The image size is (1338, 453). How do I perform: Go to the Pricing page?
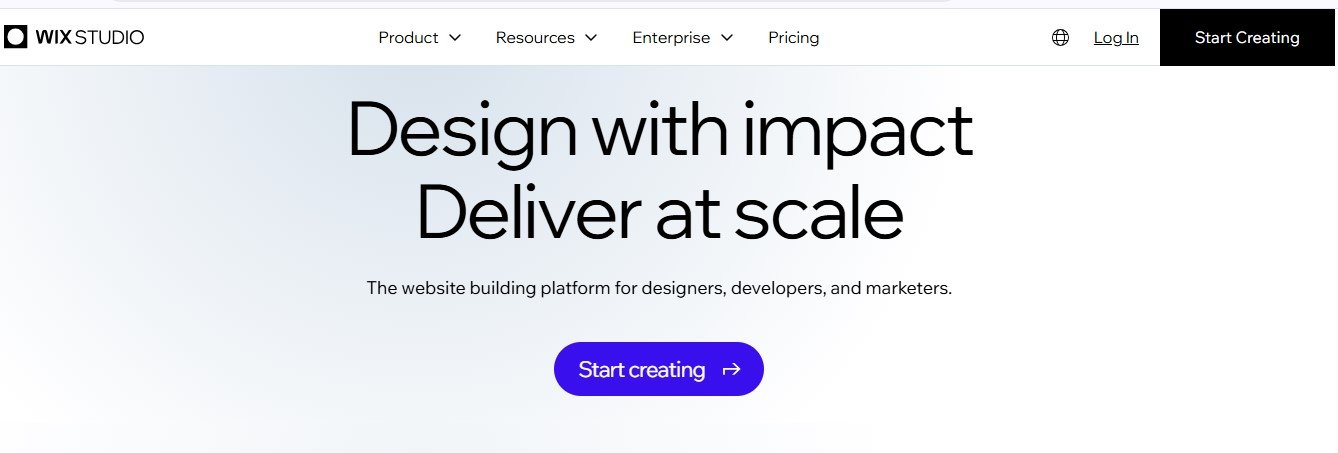coord(793,38)
